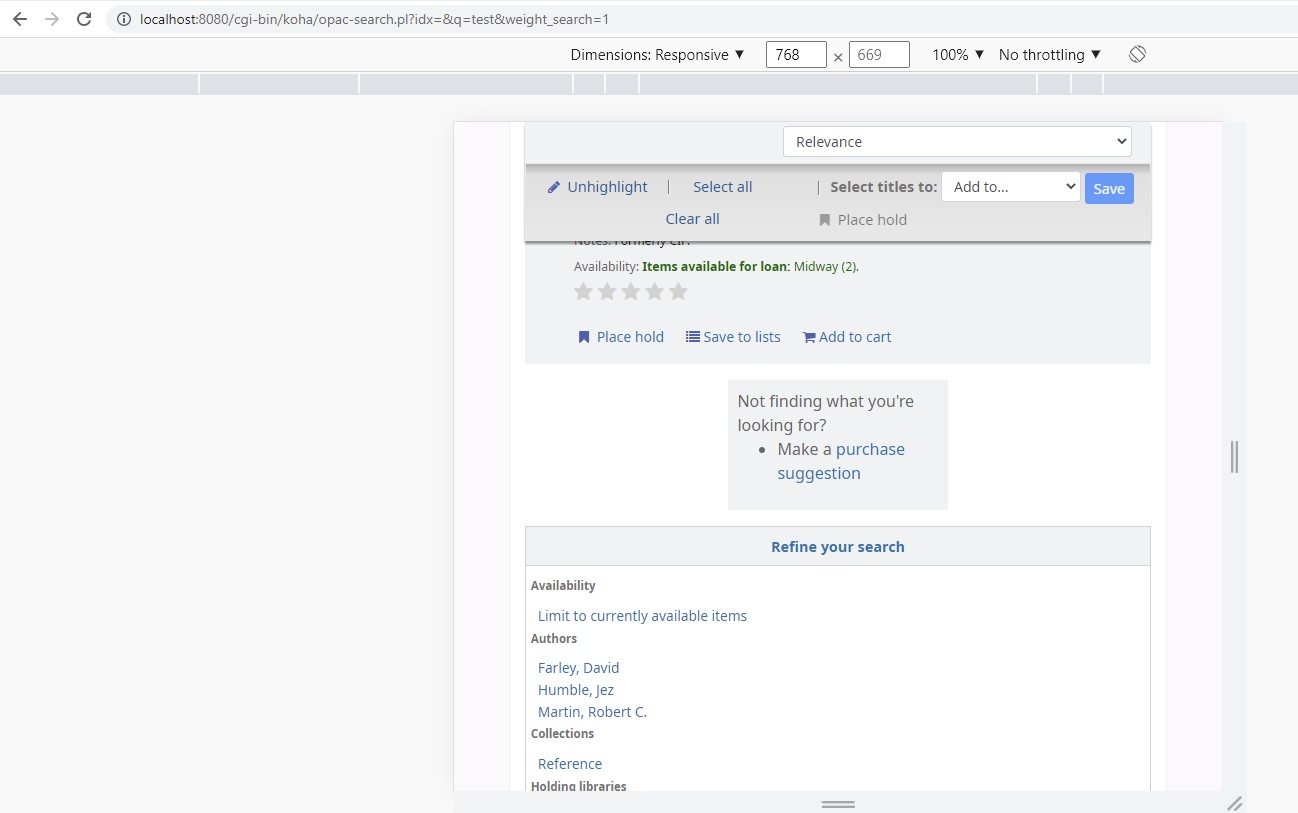Click the Place hold bookmark icon in result
1298x813 pixels.
pos(584,337)
